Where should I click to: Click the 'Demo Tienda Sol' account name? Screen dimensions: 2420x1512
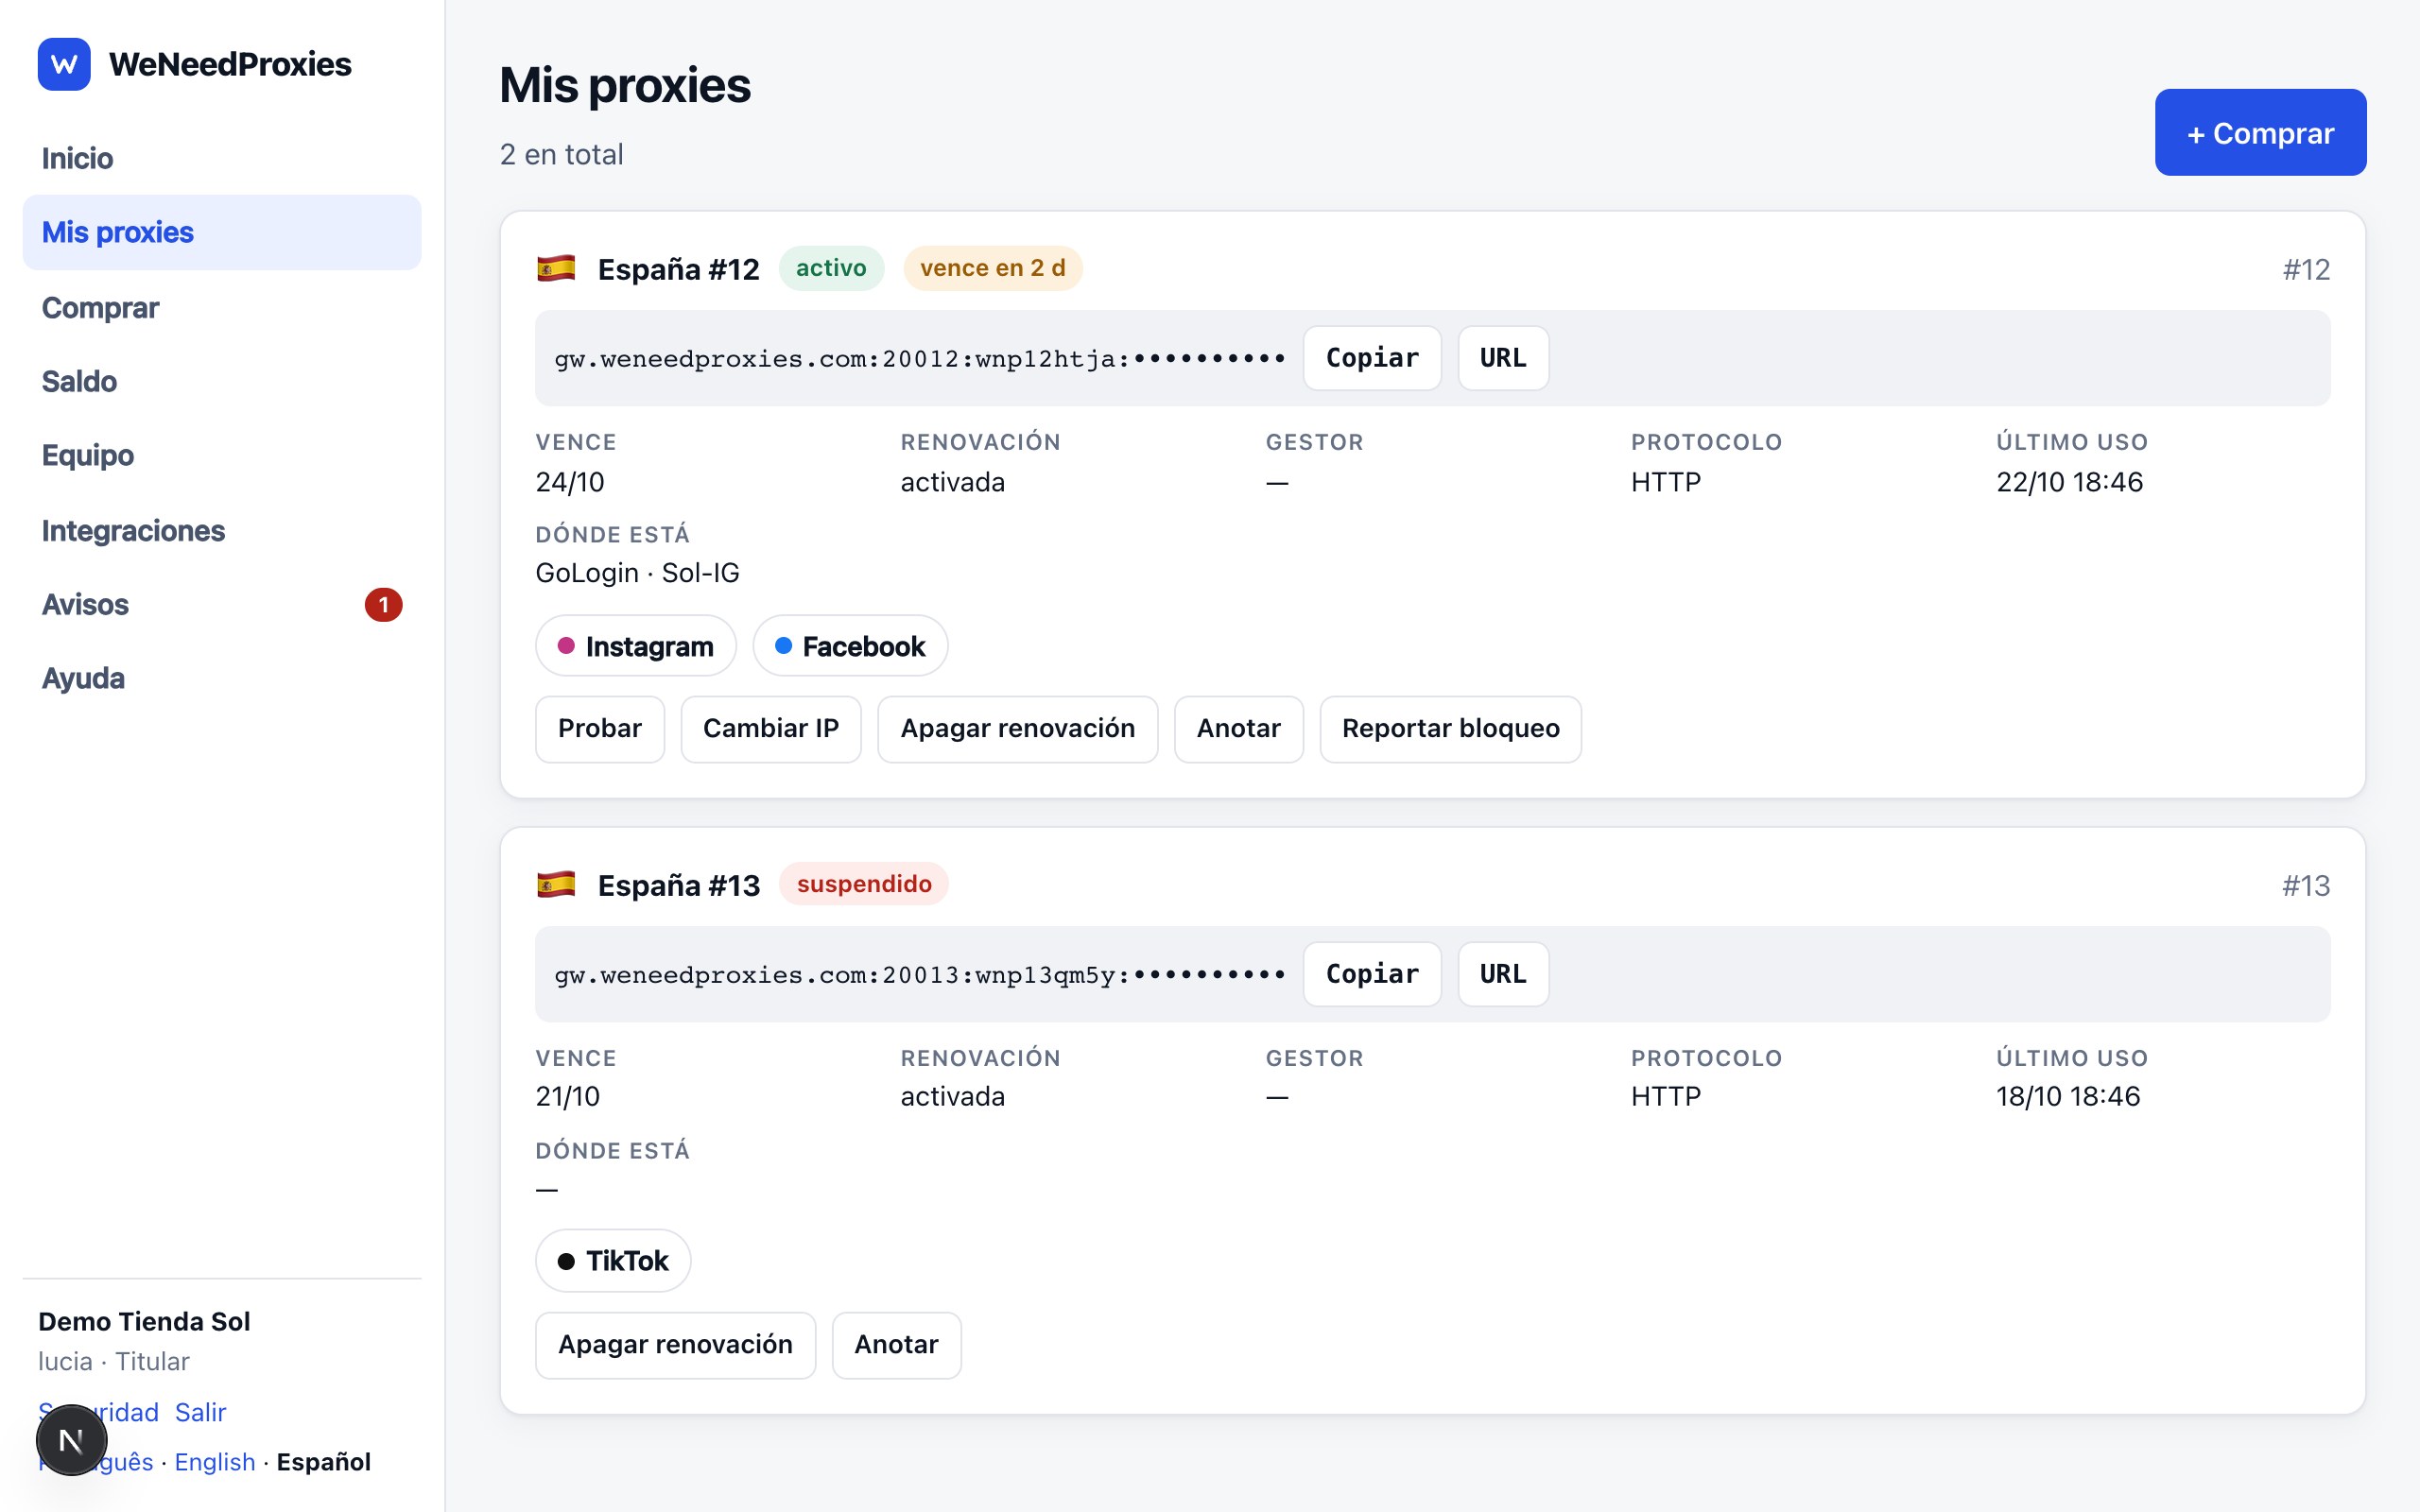tap(144, 1321)
